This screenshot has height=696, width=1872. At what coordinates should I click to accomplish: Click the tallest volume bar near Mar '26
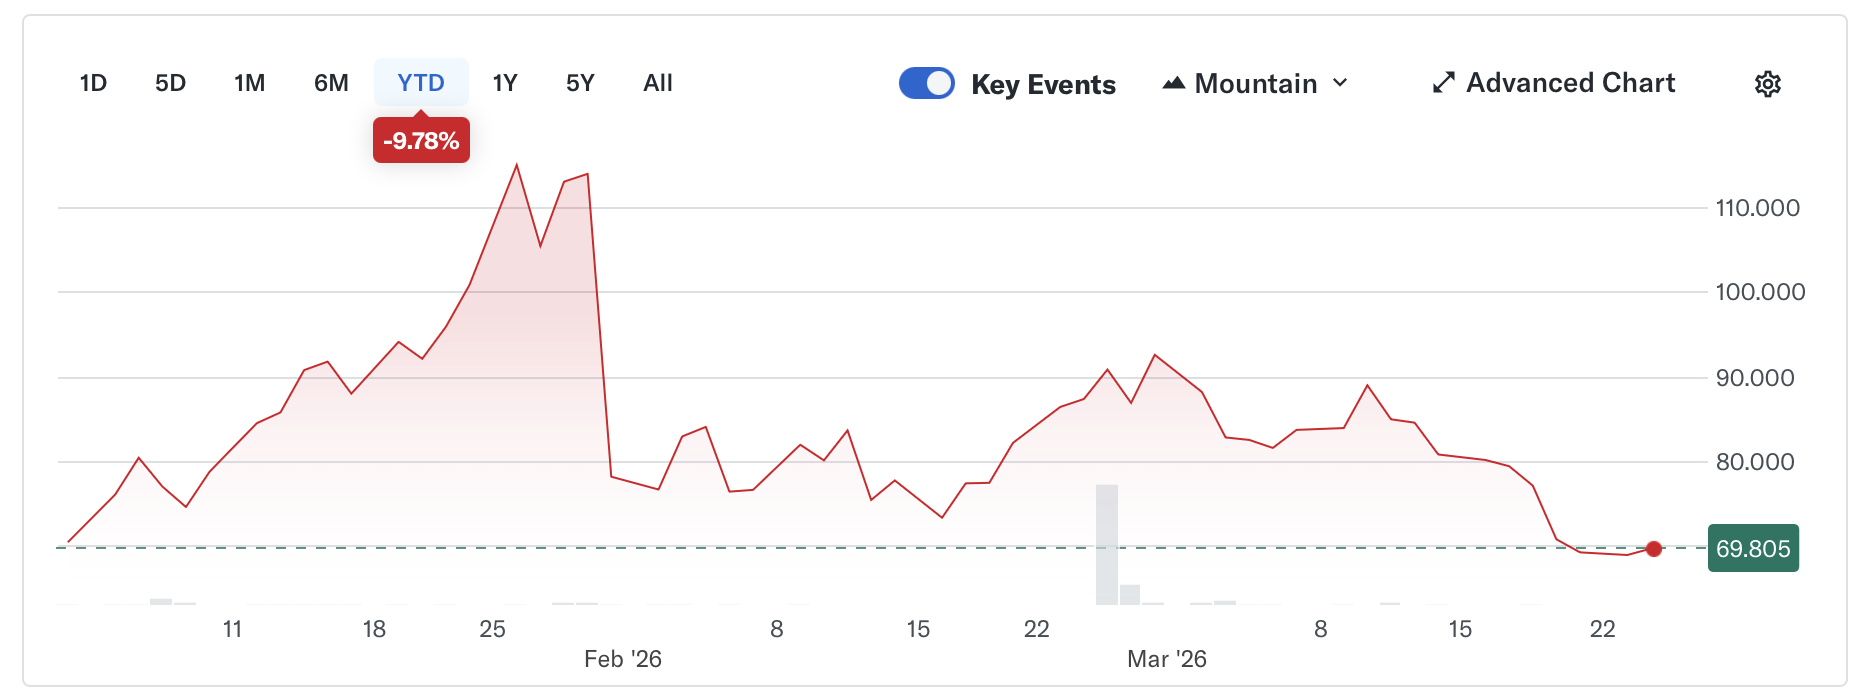coord(1106,544)
